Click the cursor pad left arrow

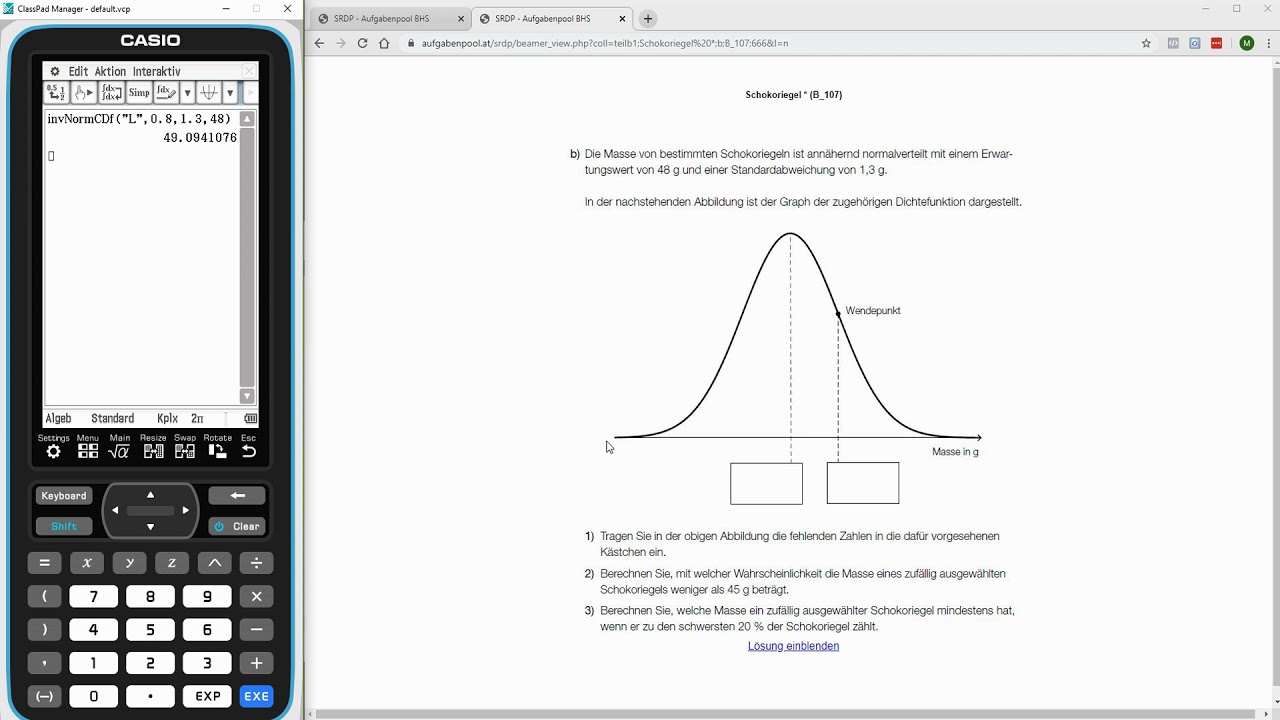point(115,510)
